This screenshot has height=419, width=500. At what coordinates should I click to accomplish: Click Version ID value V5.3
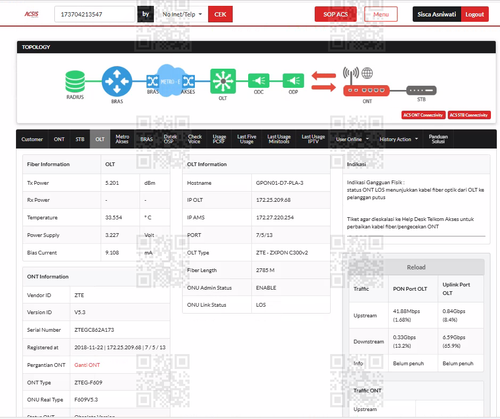80,312
